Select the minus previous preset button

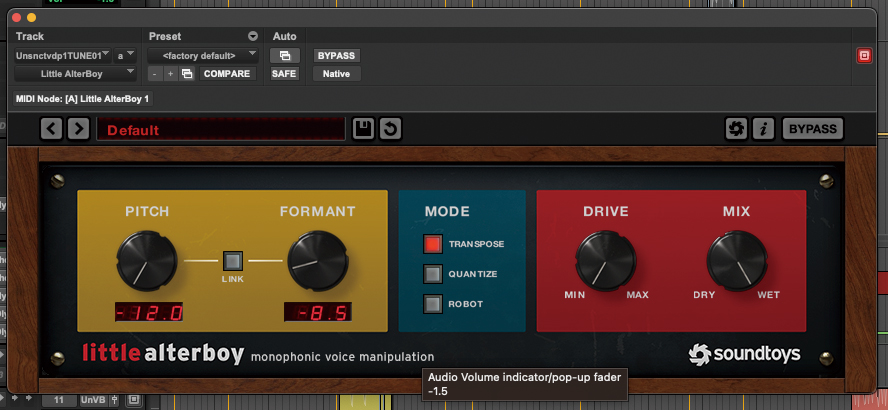pyautogui.click(x=154, y=74)
